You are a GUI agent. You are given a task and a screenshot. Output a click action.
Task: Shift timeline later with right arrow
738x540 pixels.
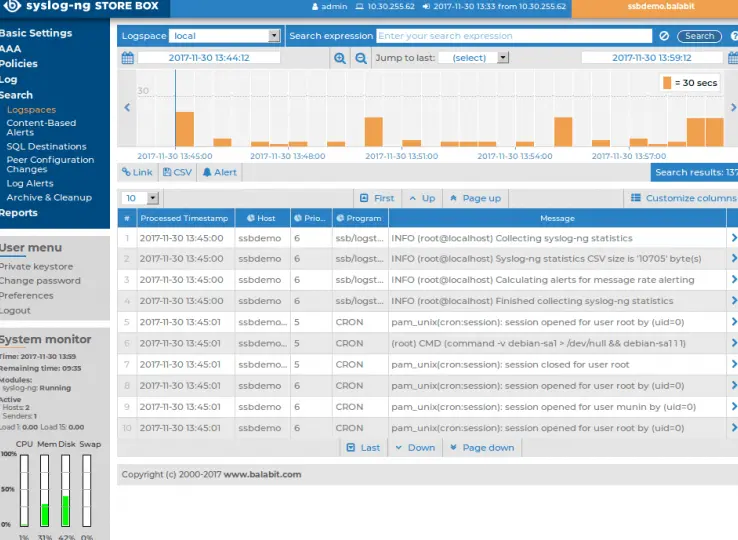pyautogui.click(x=733, y=107)
